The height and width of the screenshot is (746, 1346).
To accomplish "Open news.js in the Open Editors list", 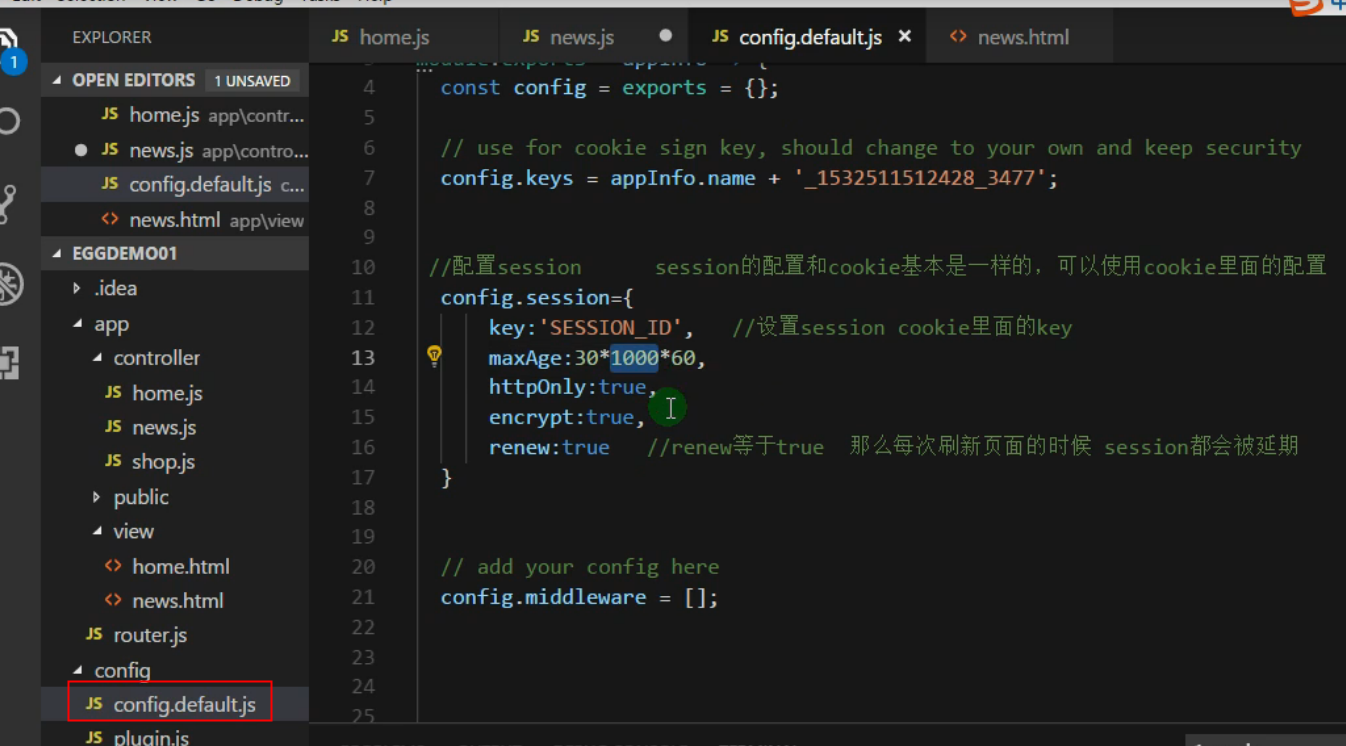I will point(174,151).
